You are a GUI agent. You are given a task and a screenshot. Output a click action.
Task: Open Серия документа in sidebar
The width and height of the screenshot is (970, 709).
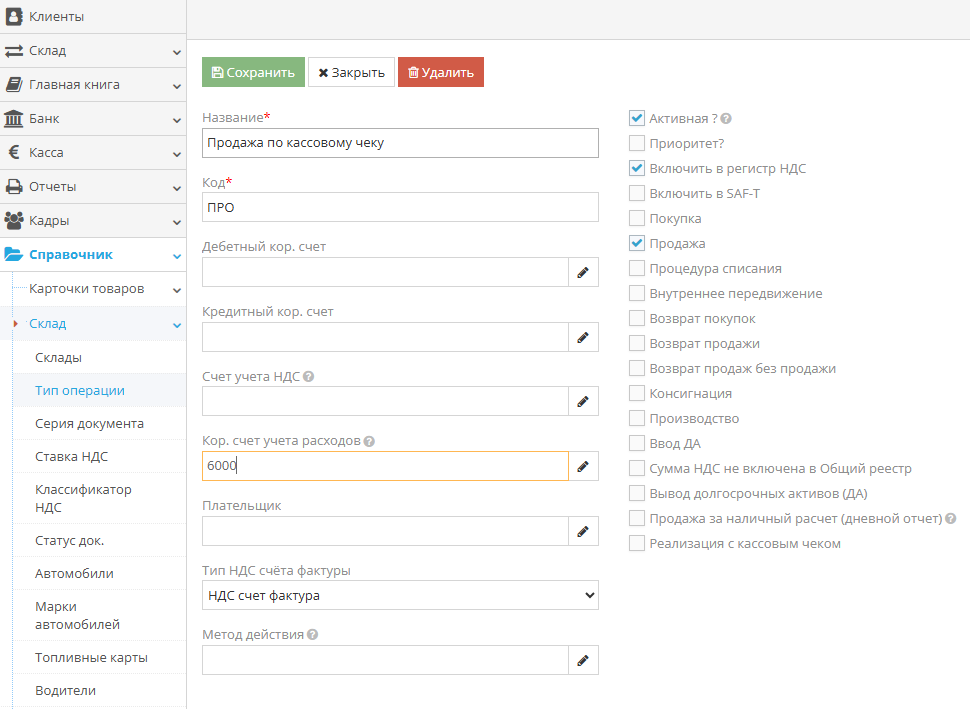coord(89,423)
